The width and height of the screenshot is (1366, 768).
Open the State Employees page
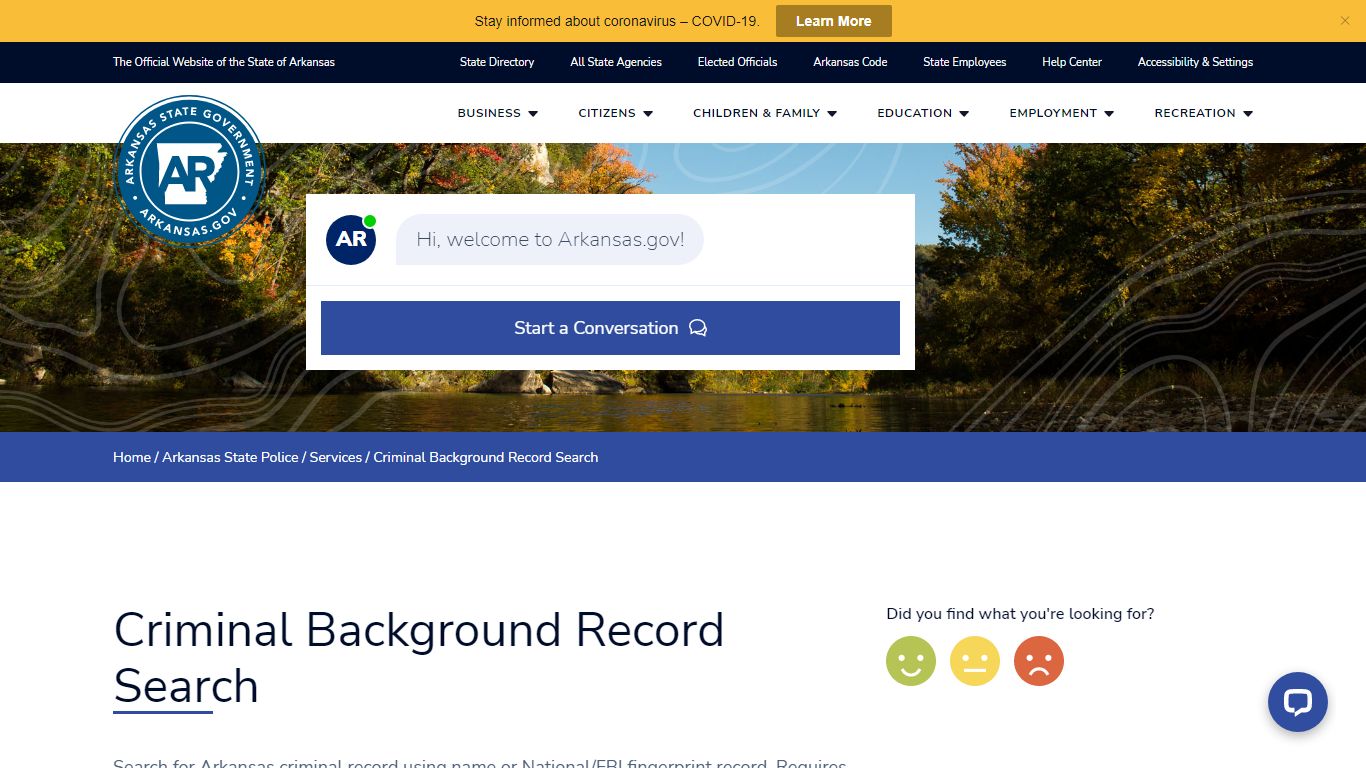(x=964, y=62)
